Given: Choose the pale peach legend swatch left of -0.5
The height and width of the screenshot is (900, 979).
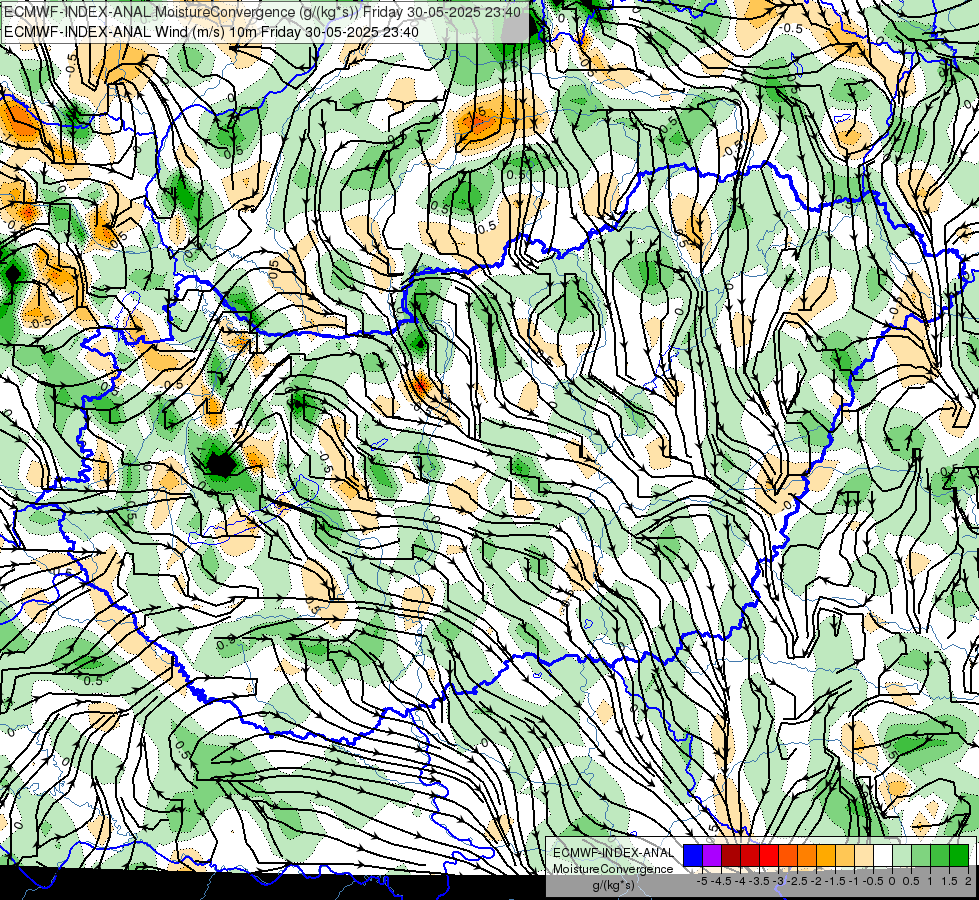Looking at the screenshot, I should pos(863,855).
